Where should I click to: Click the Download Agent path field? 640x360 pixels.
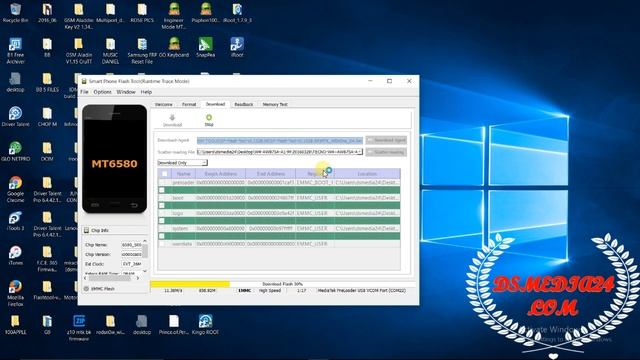point(280,140)
